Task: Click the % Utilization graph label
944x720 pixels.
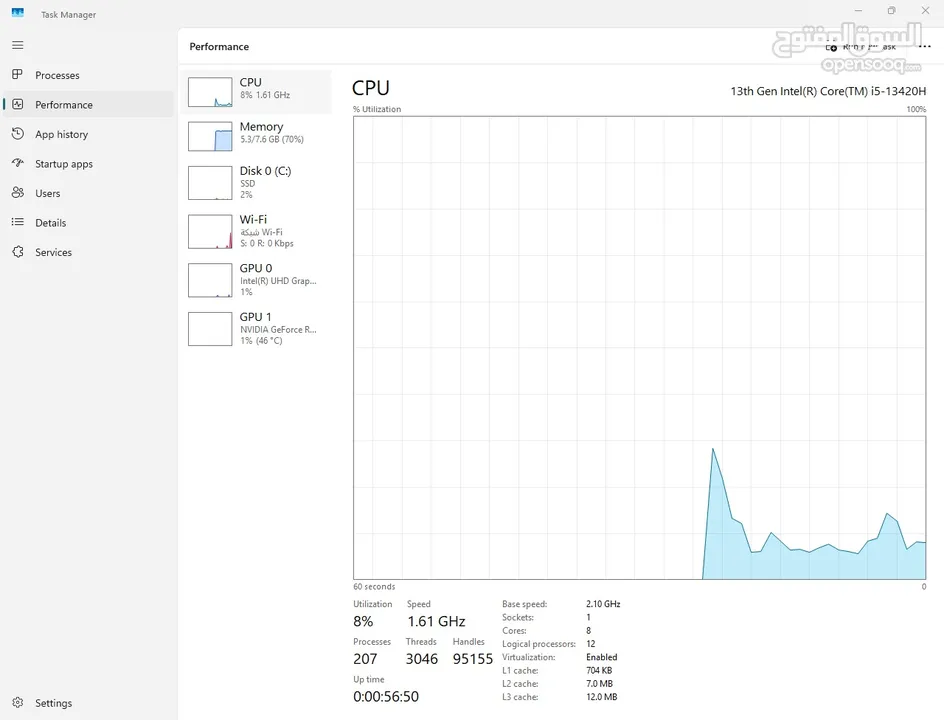Action: click(377, 110)
